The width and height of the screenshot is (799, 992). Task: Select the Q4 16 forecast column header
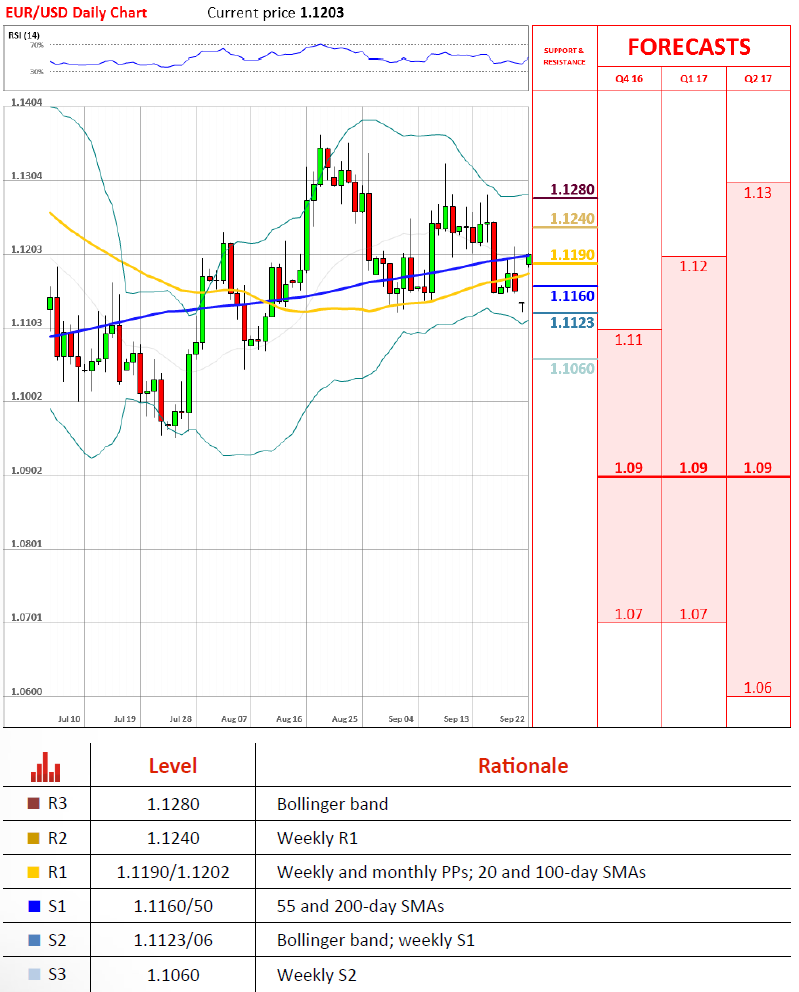629,78
